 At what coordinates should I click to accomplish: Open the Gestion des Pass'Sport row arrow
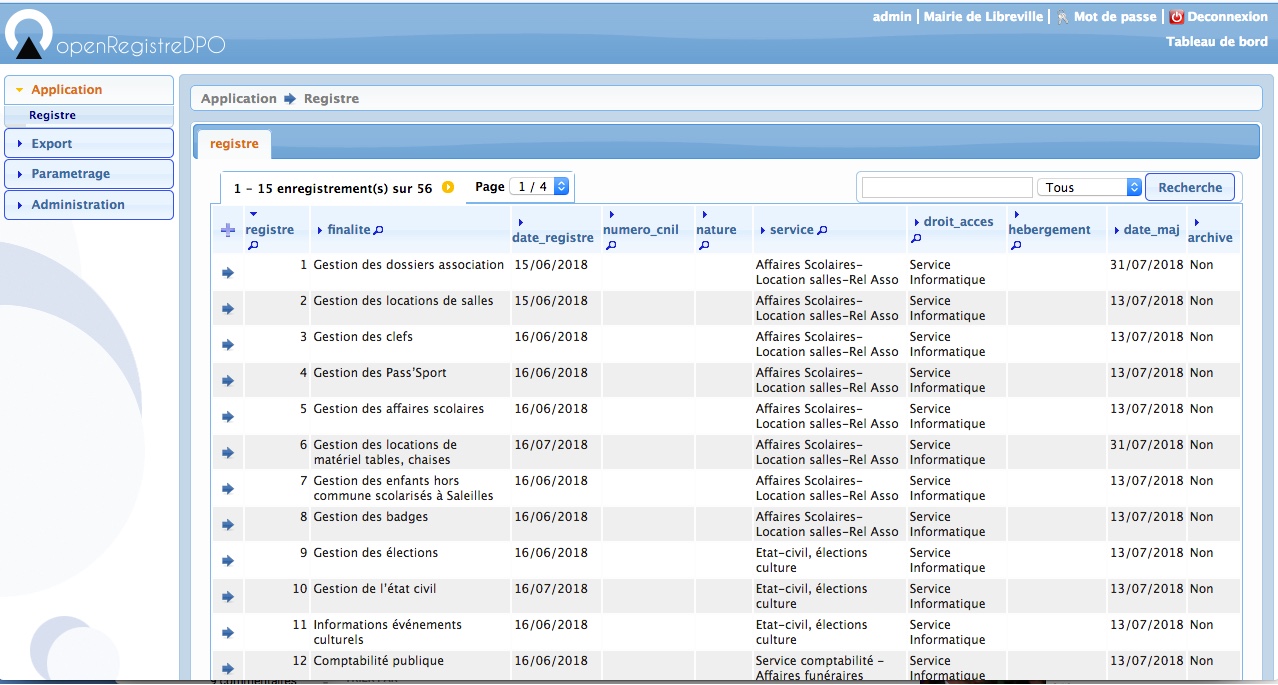(x=228, y=381)
